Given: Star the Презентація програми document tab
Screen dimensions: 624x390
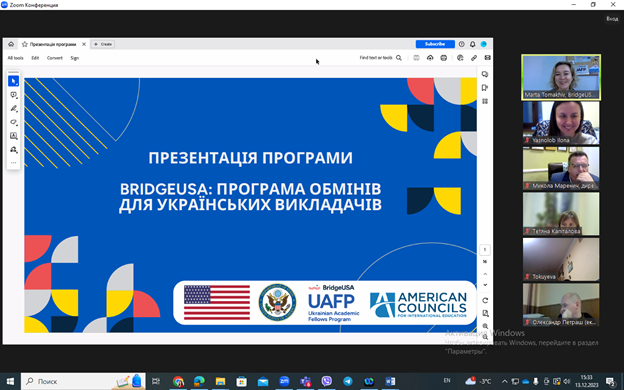Looking at the screenshot, I should click(25, 44).
